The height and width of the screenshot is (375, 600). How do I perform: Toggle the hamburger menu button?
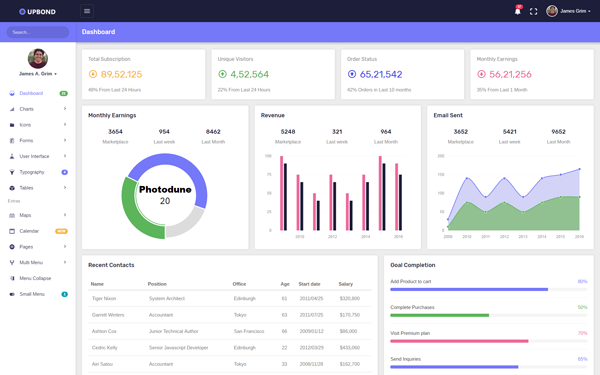(x=87, y=11)
